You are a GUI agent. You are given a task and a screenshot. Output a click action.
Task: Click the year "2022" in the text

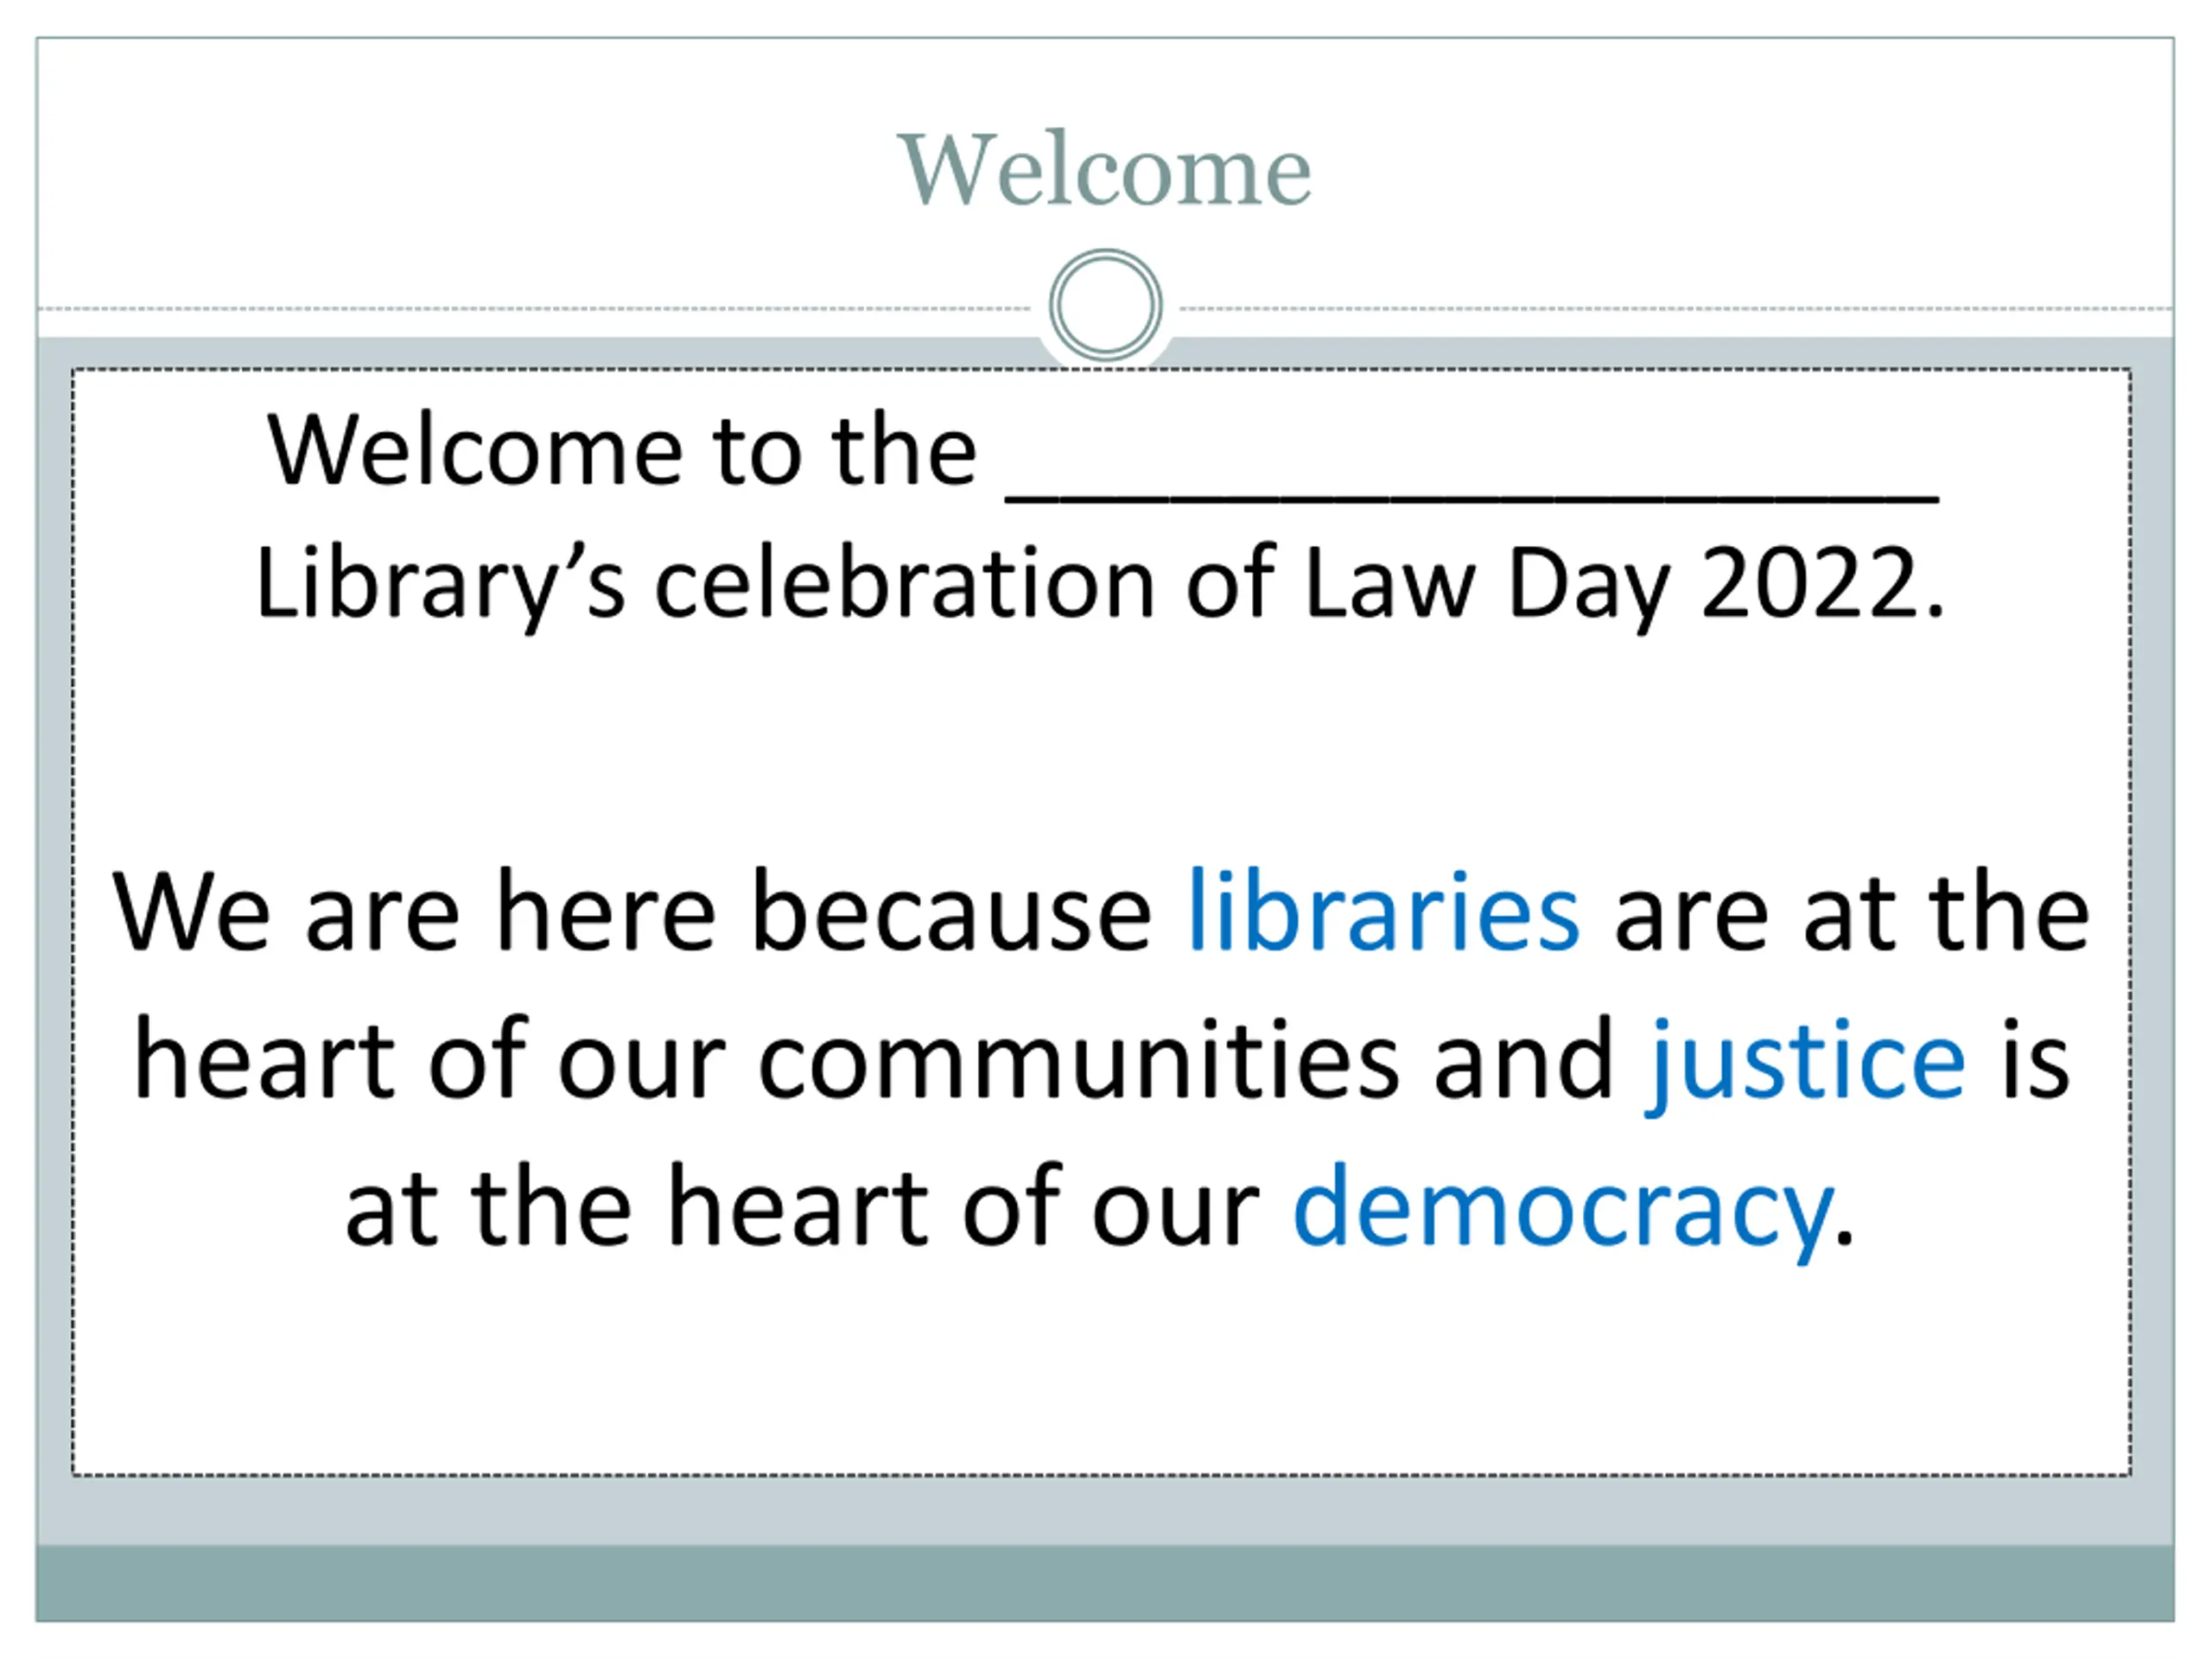point(1810,583)
